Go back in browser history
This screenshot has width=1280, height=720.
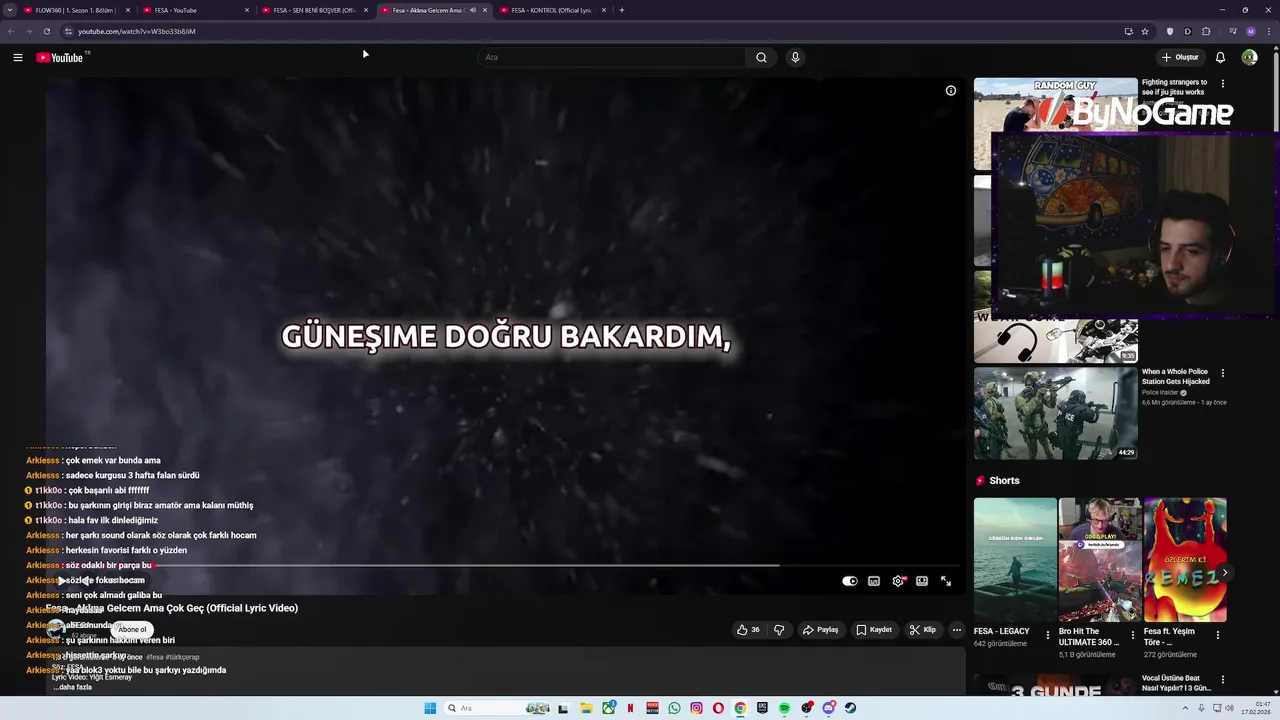[11, 31]
